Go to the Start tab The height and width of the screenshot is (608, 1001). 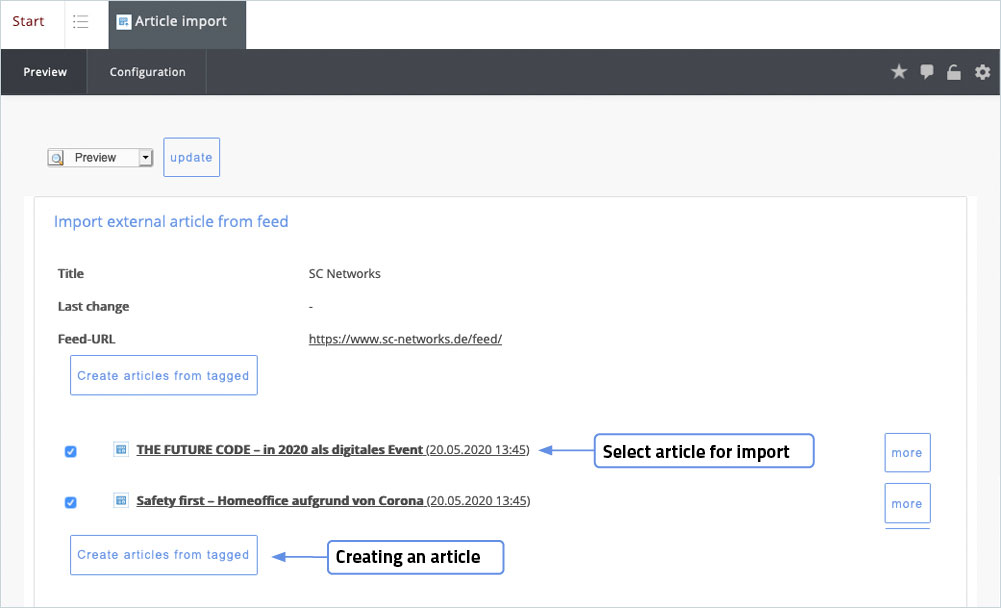(x=29, y=22)
